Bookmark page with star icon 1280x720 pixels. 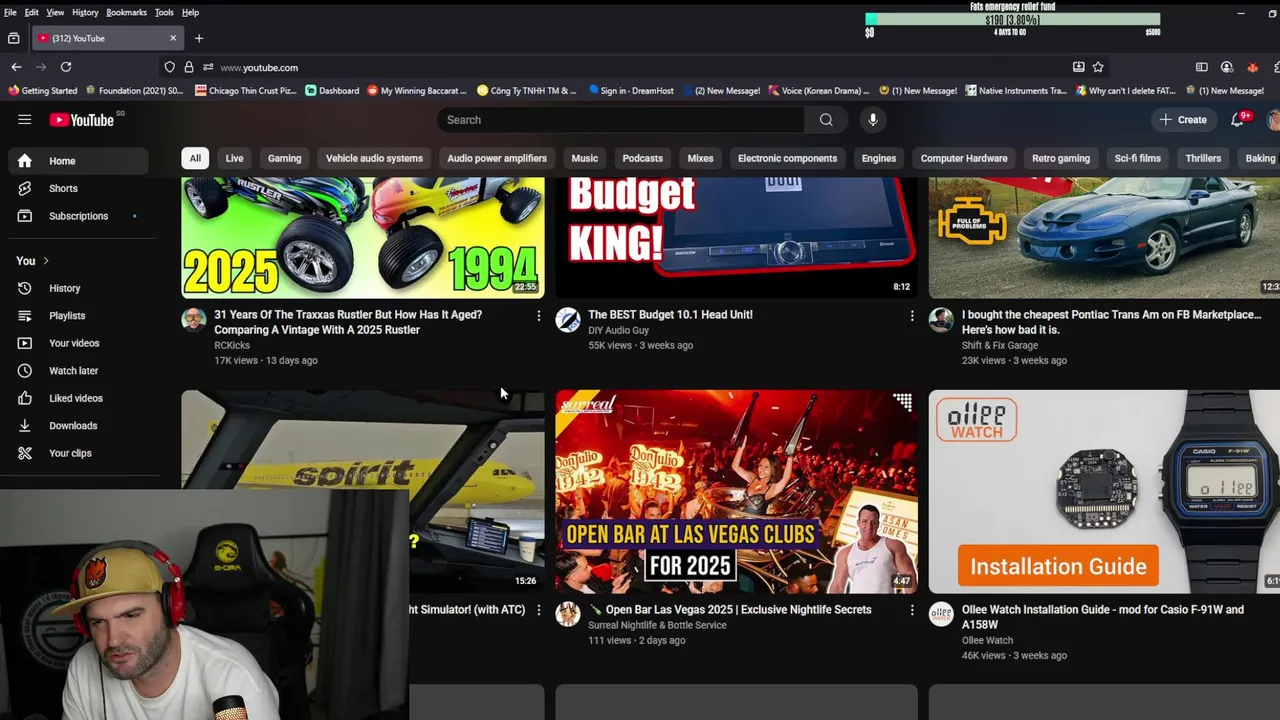coord(1098,67)
